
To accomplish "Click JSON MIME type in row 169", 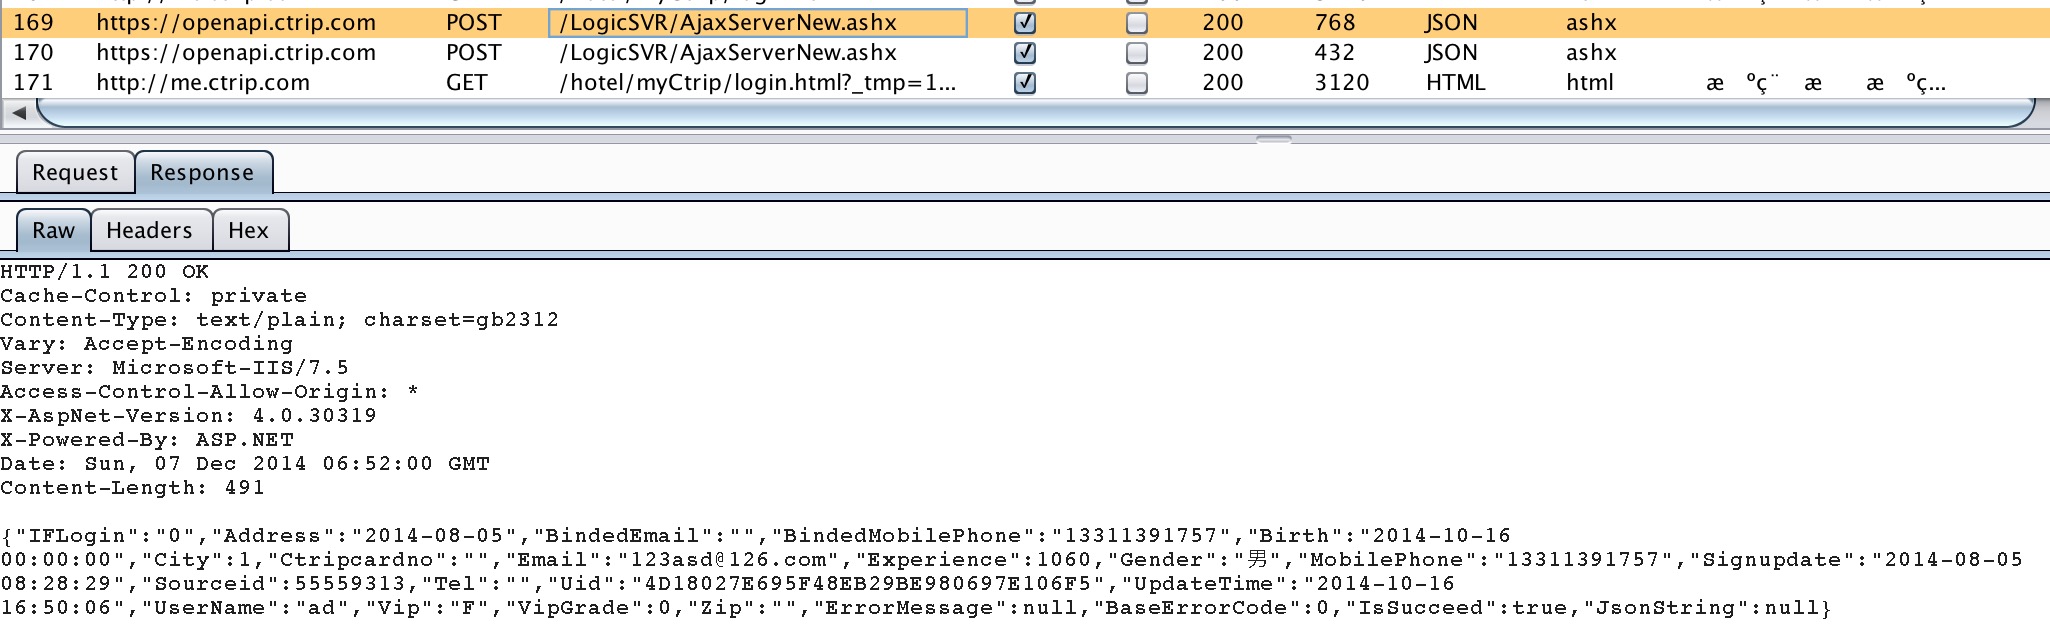I will (1451, 23).
